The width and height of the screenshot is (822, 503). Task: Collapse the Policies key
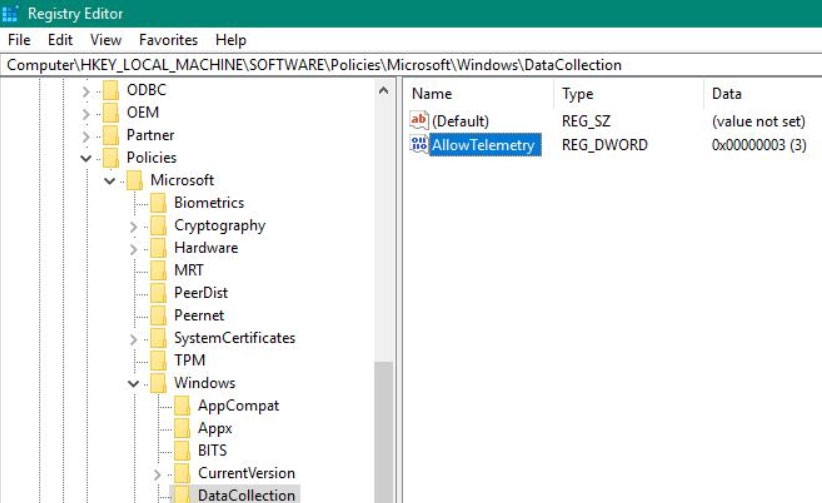click(86, 158)
